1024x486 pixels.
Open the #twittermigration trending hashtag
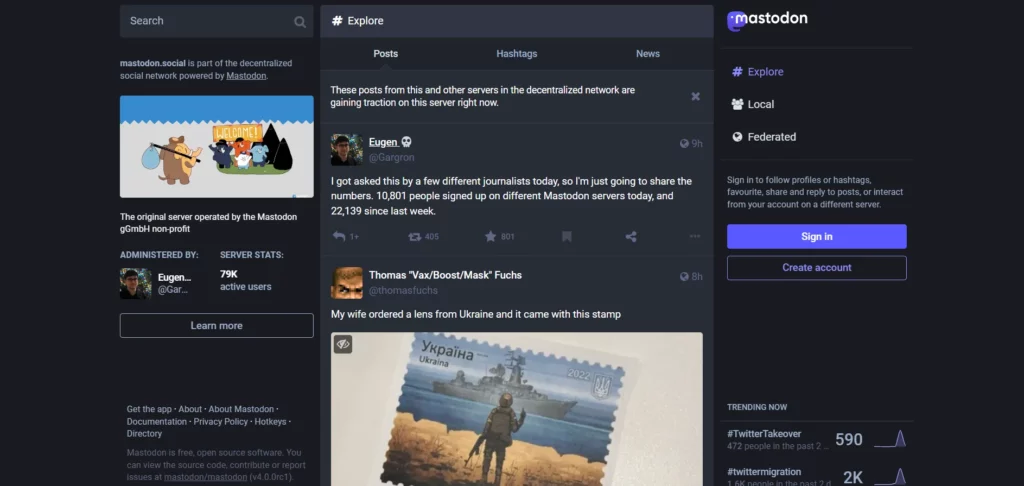(x=764, y=472)
